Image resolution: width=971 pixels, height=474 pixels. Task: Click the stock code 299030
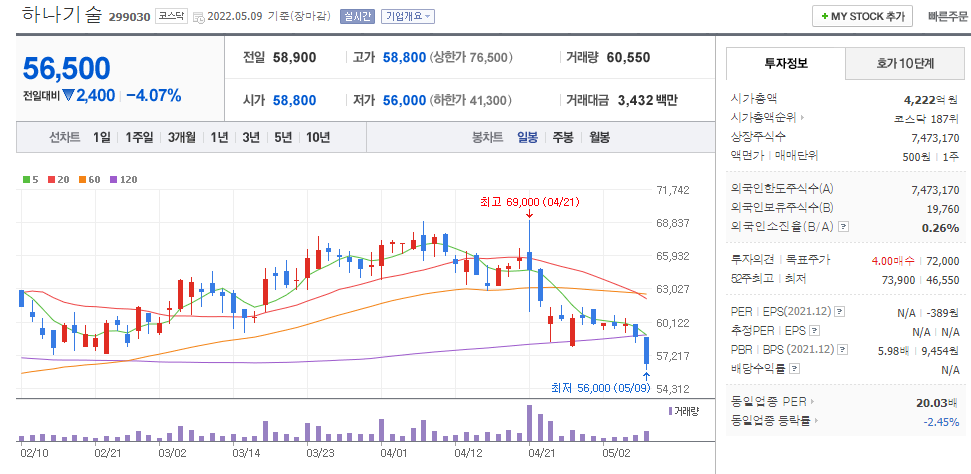point(129,17)
